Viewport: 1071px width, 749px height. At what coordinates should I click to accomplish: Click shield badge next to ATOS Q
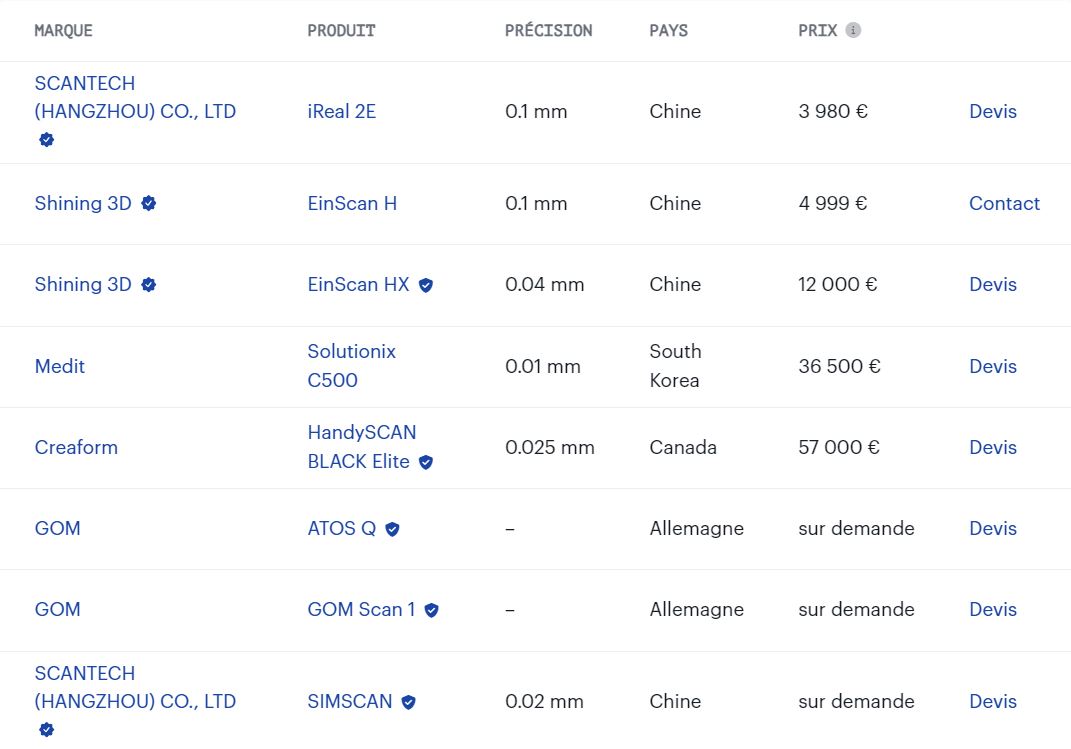392,529
